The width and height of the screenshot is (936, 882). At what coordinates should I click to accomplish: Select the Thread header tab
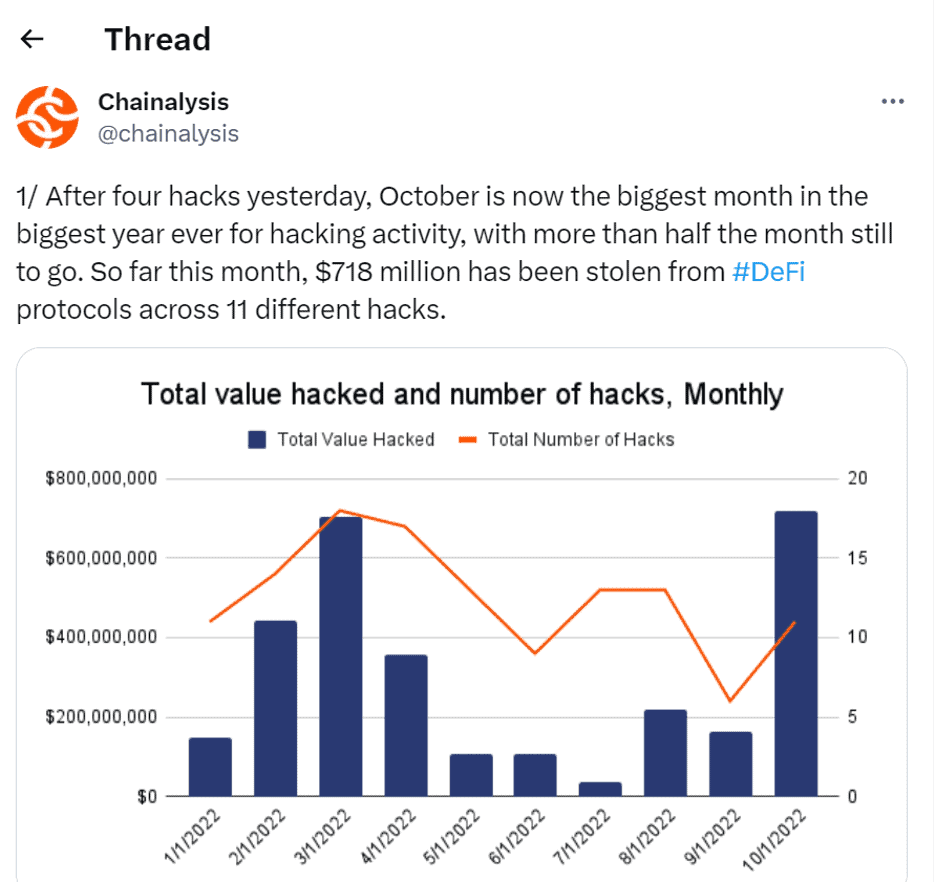pyautogui.click(x=157, y=39)
